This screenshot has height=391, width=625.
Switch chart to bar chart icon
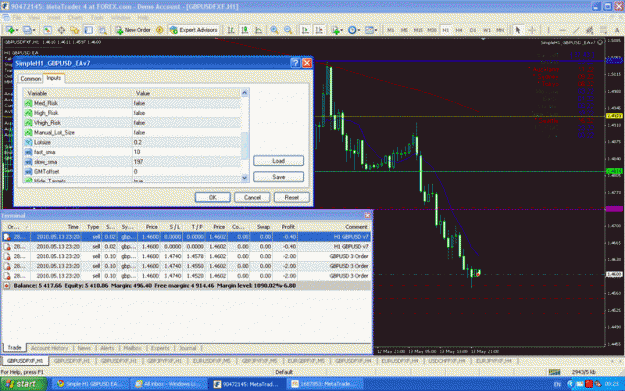coord(231,30)
